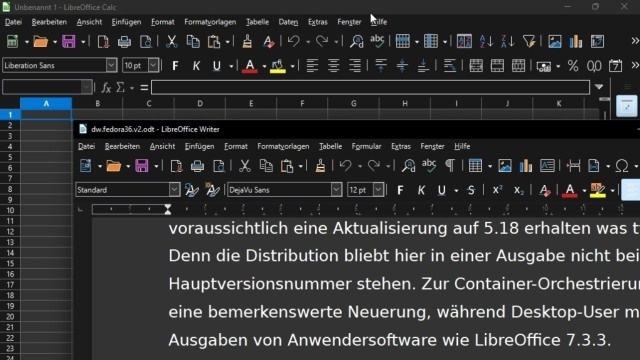This screenshot has height=360, width=640.
Task: Click the equals Formula button in Calc
Action: click(144, 87)
